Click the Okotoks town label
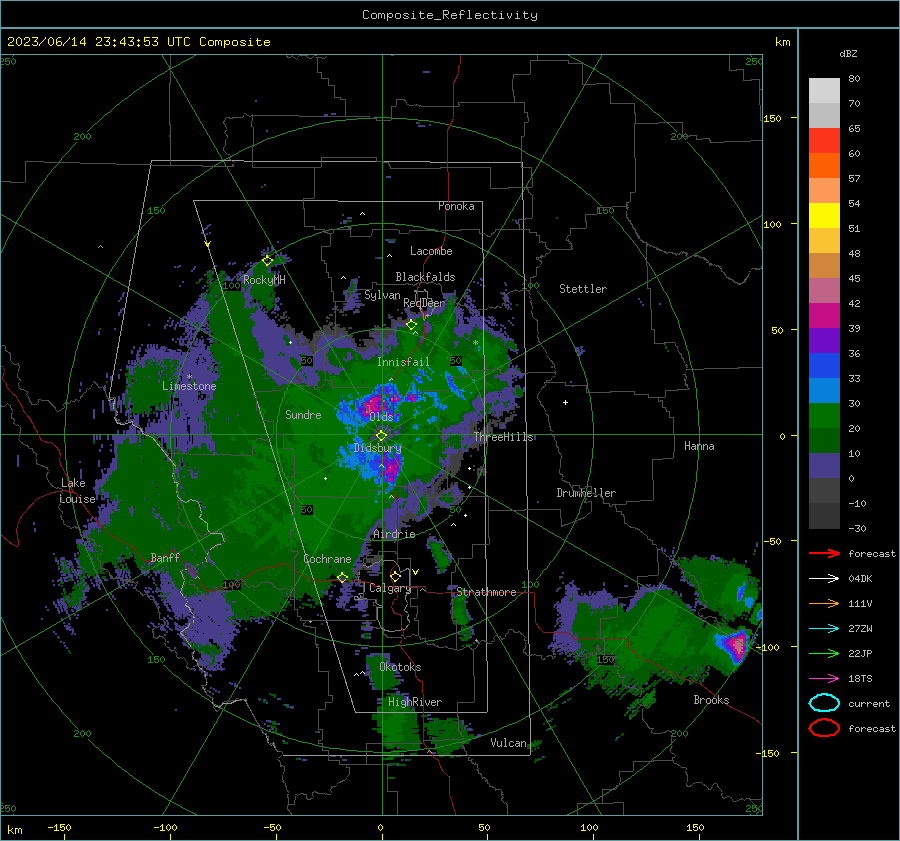This screenshot has width=900, height=841. (x=400, y=667)
